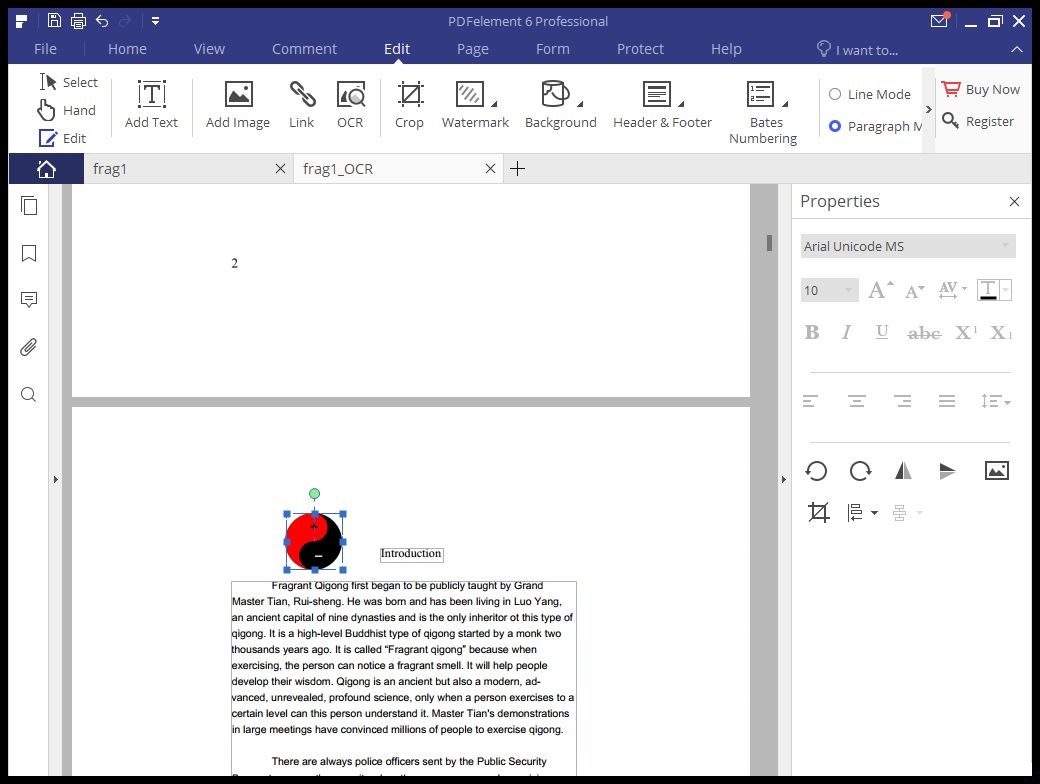Select the Paragraph Mode radio button
Viewport: 1040px width, 784px height.
click(835, 126)
